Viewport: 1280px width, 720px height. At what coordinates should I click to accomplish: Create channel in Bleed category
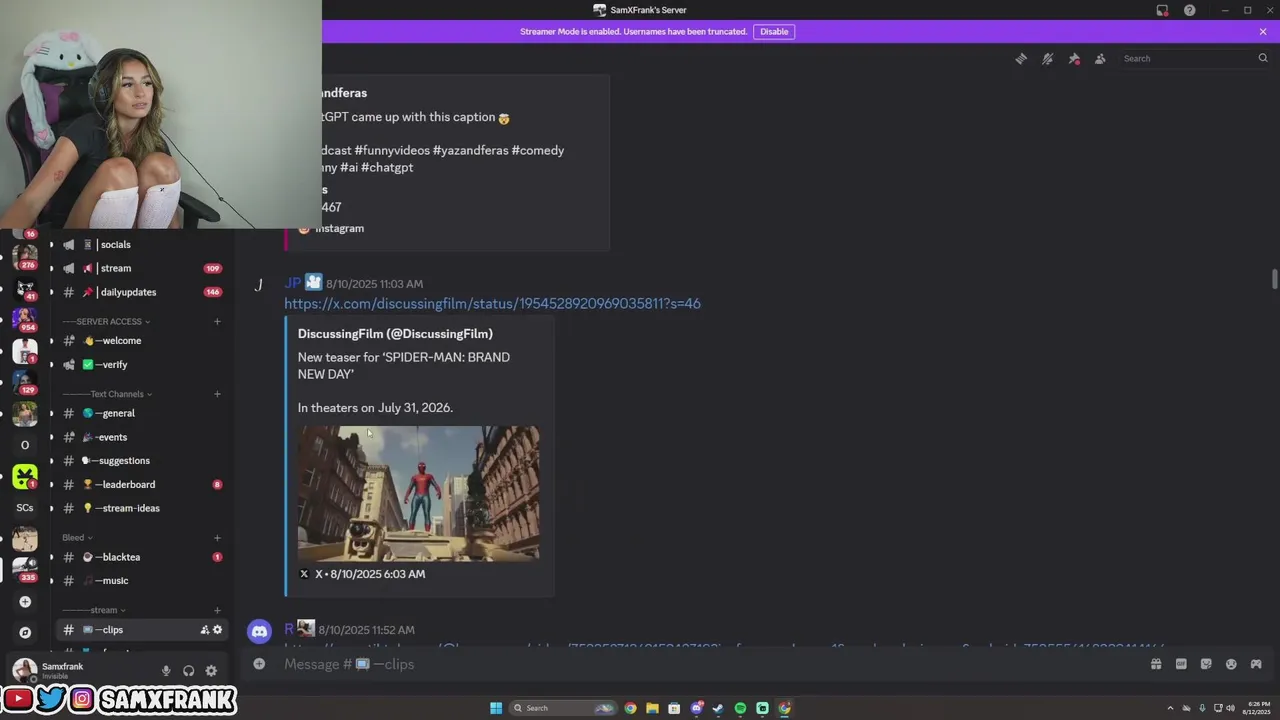click(217, 538)
